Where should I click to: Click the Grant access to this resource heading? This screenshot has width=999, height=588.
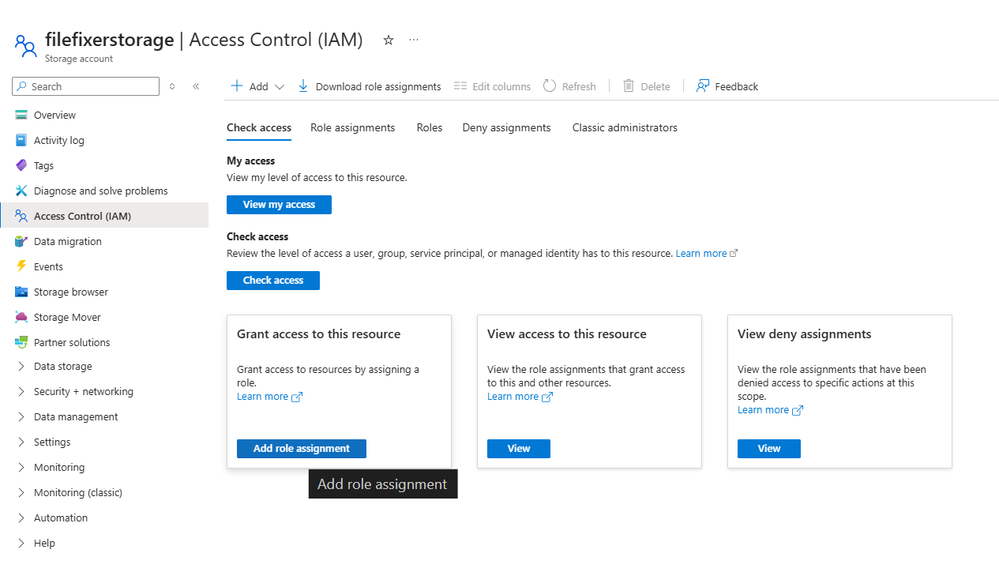pos(319,334)
